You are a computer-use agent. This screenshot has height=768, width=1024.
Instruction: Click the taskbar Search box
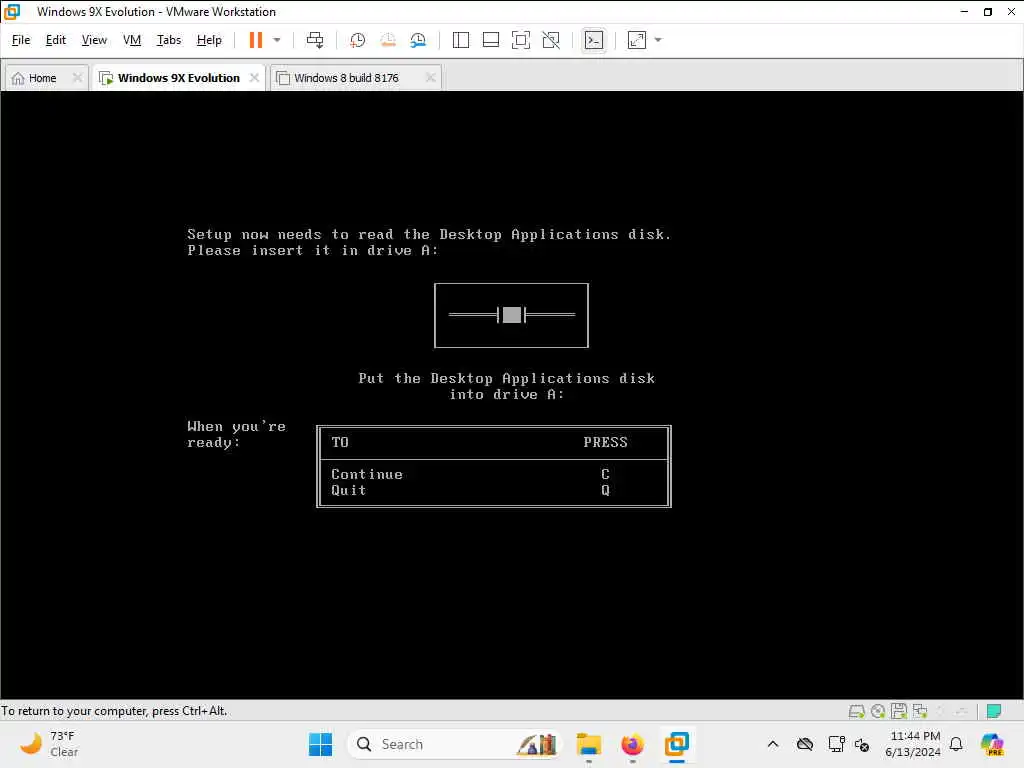pos(455,744)
